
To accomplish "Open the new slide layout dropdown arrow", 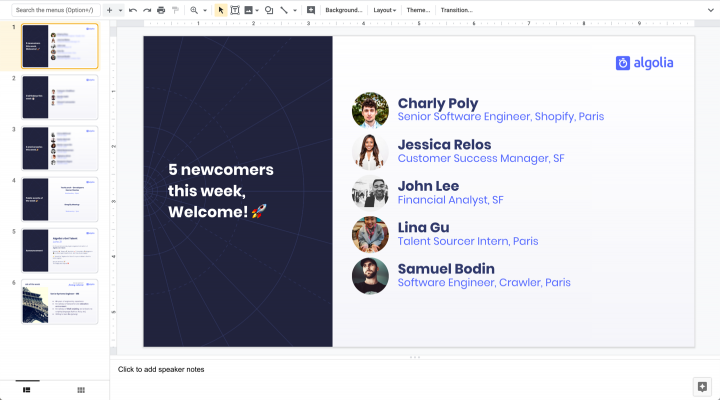I will (120, 10).
